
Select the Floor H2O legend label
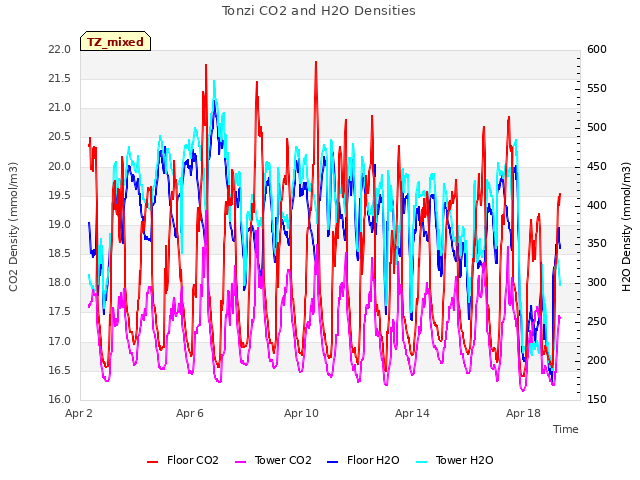(373, 460)
